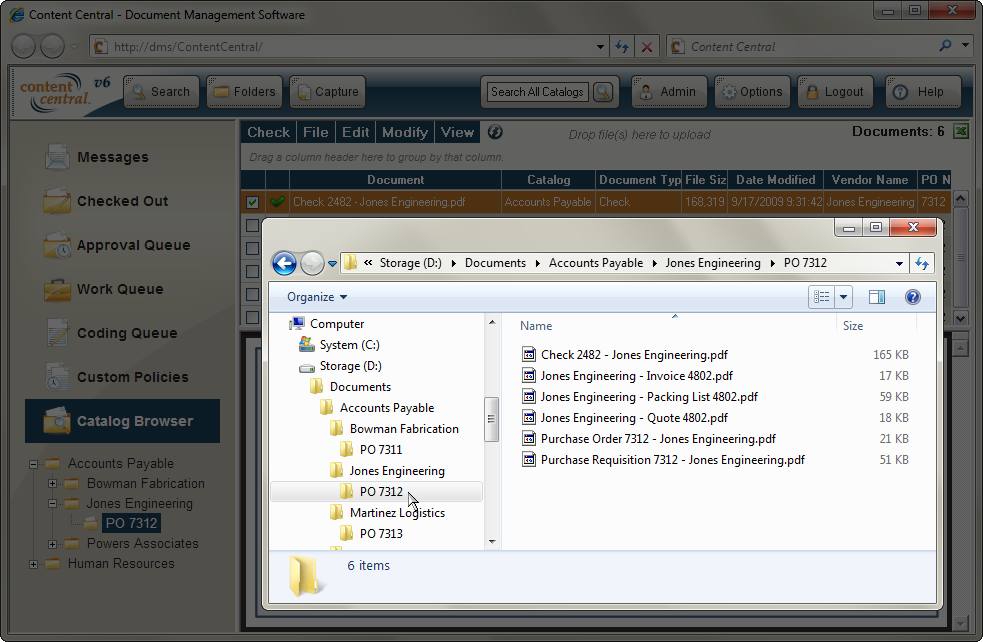Viewport: 983px width, 642px height.
Task: Click the Explorer address refresh icon
Action: [922, 263]
